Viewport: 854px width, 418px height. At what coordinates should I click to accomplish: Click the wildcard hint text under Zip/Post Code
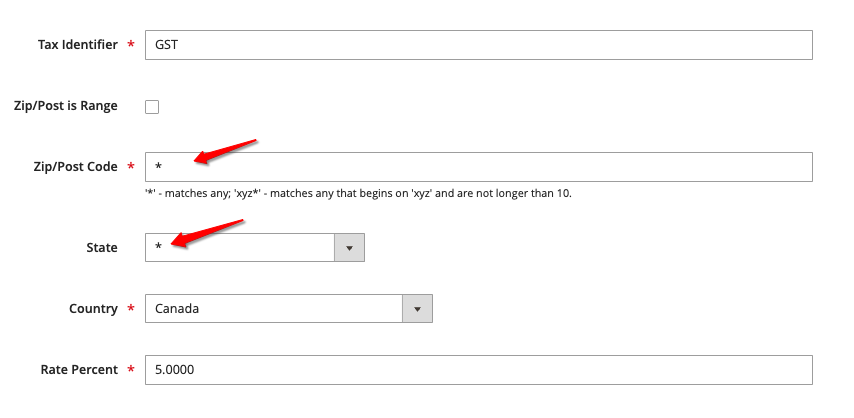358,193
